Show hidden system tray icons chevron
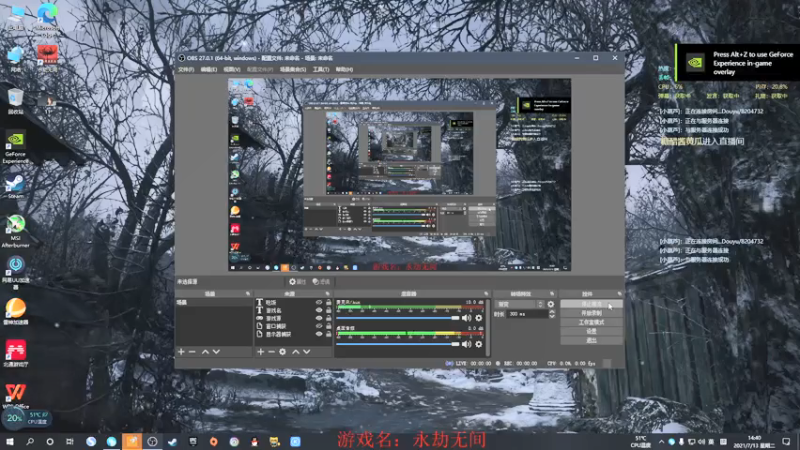This screenshot has width=800, height=450. coord(661,442)
